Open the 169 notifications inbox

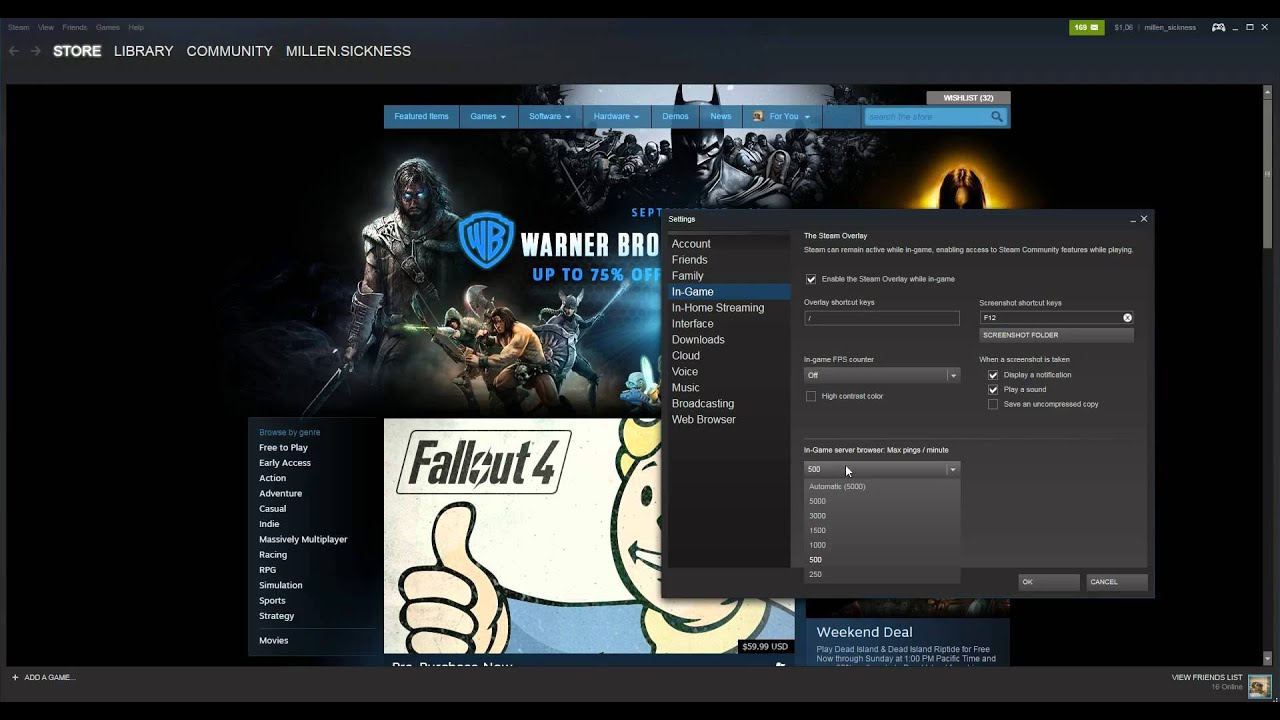[1087, 27]
